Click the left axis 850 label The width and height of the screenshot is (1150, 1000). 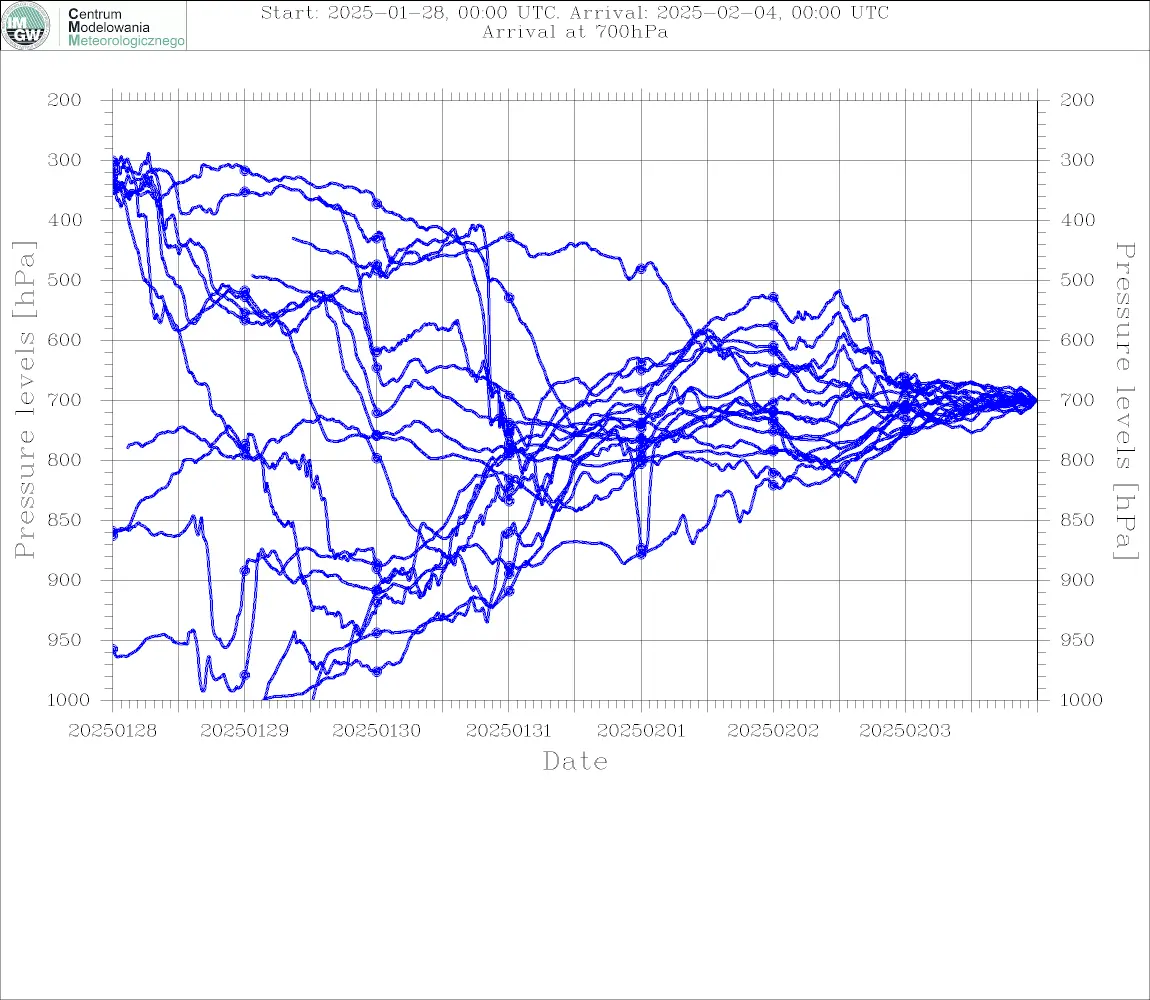[x=65, y=520]
